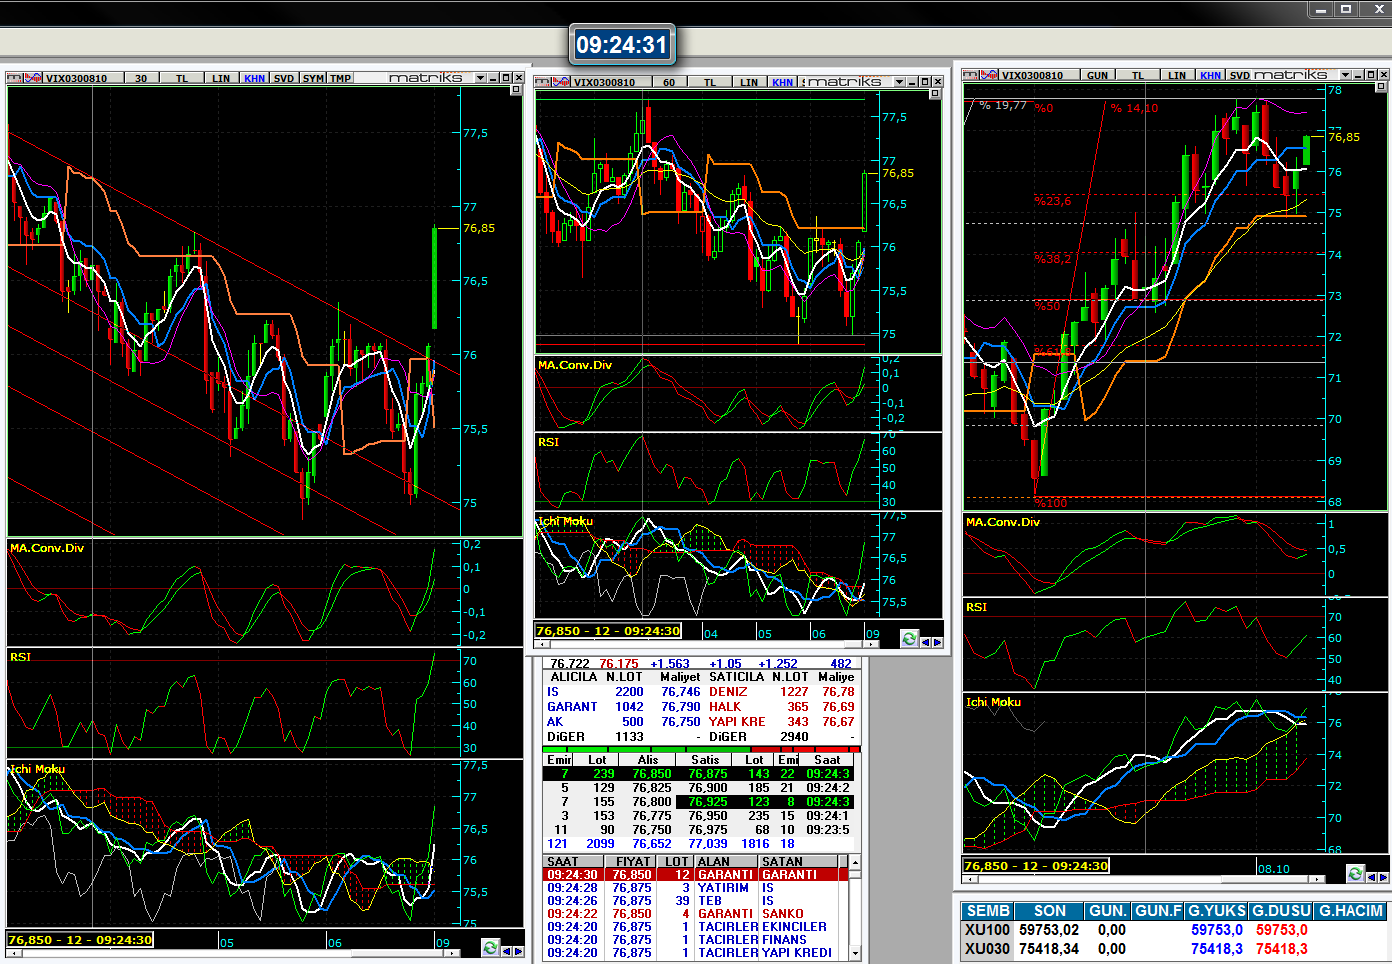Click the wave chart icon in the GUN chart
1392x964 pixels.
(989, 75)
